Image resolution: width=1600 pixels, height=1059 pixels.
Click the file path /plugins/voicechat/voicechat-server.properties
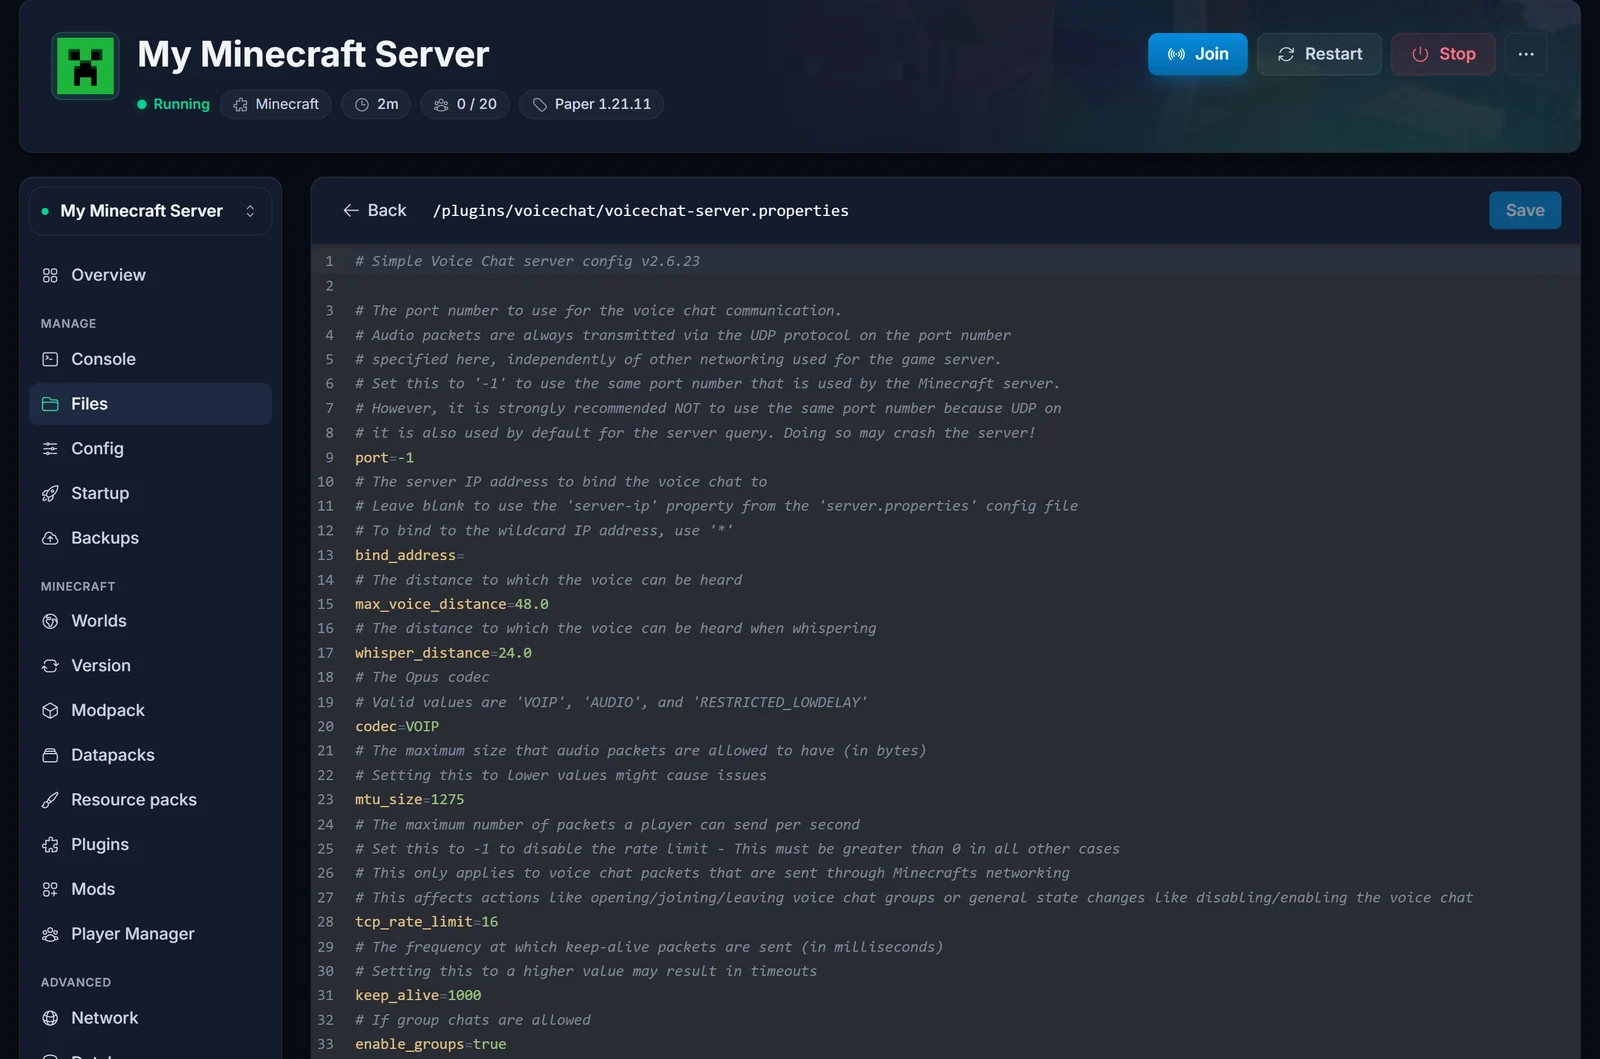(x=640, y=211)
